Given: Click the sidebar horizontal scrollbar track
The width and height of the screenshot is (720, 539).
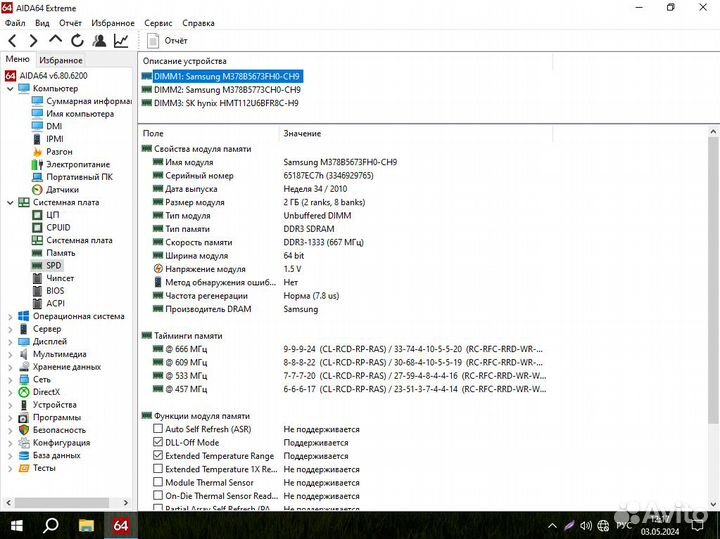Looking at the screenshot, I should coord(70,503).
